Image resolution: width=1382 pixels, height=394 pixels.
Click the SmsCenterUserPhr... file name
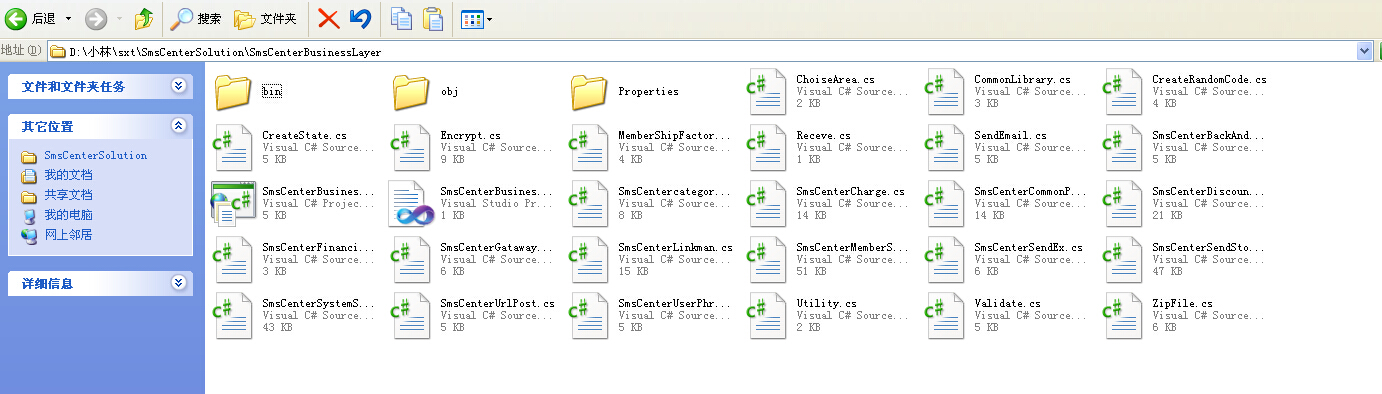674,303
